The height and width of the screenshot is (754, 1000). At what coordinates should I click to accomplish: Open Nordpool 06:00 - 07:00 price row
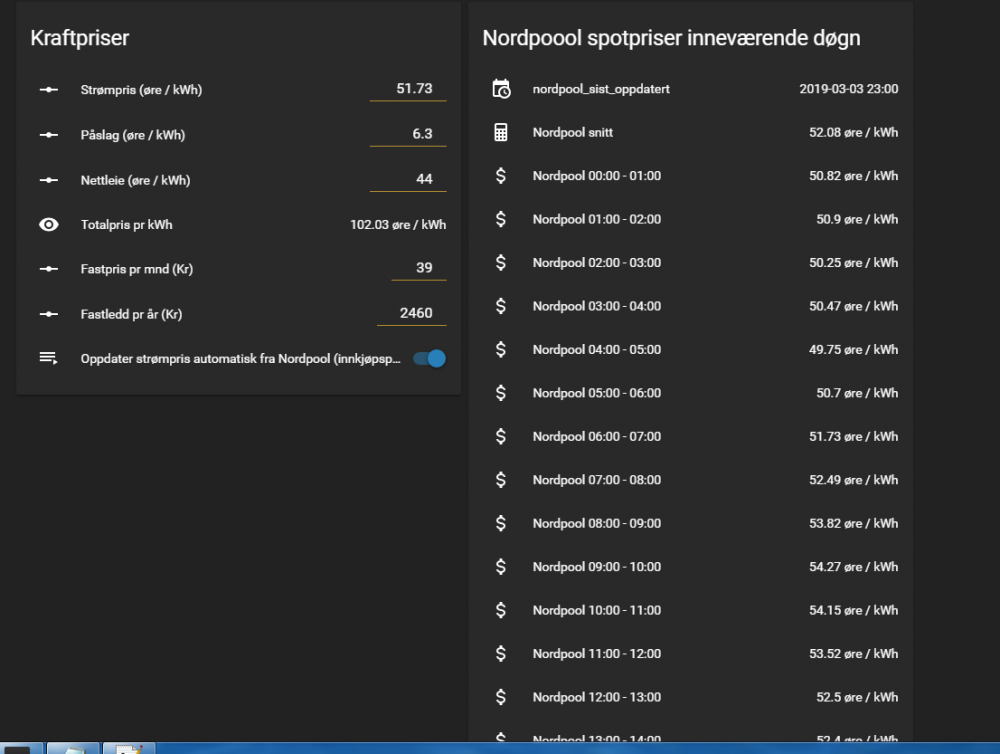pos(596,437)
